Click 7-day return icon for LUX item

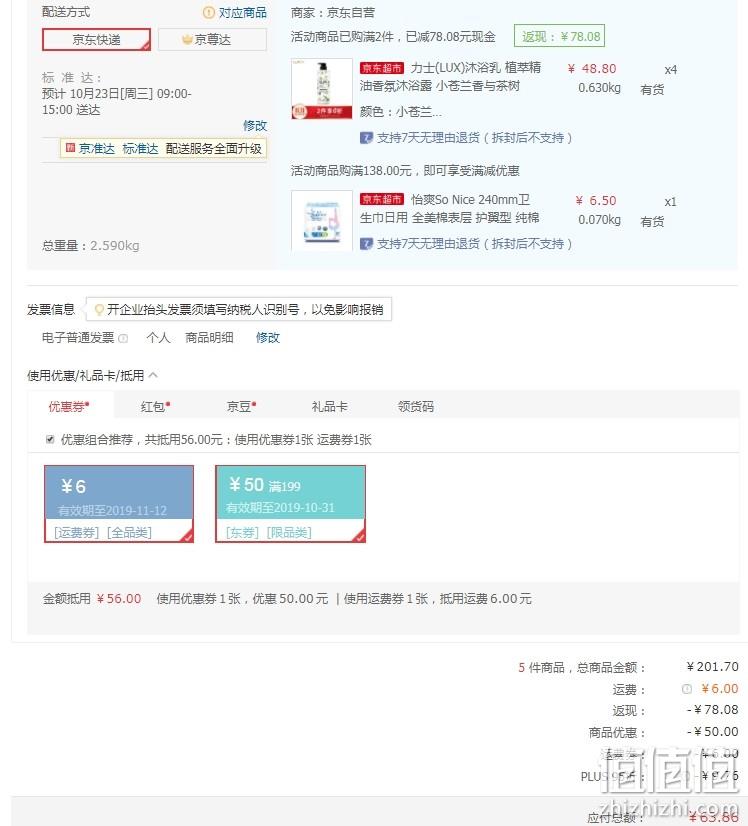[366, 138]
